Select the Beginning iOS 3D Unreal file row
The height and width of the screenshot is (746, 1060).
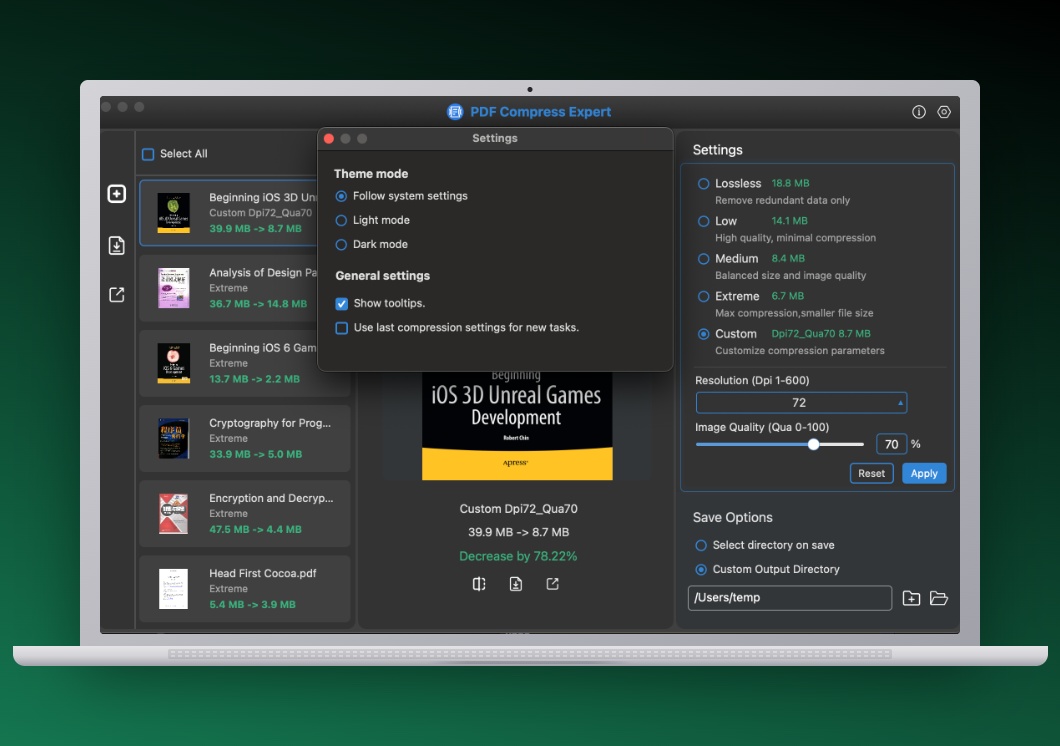(229, 212)
